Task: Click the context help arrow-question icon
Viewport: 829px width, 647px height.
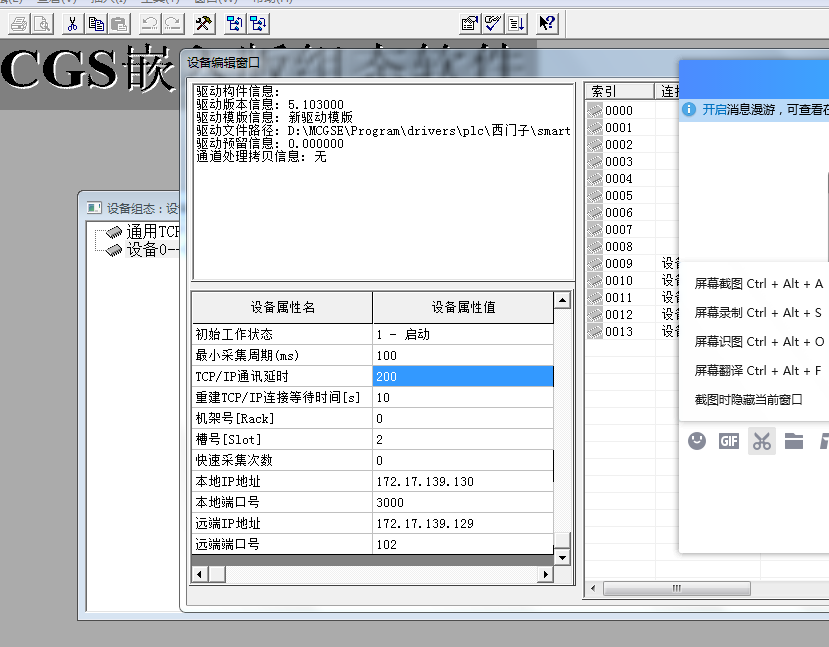Action: [x=547, y=23]
